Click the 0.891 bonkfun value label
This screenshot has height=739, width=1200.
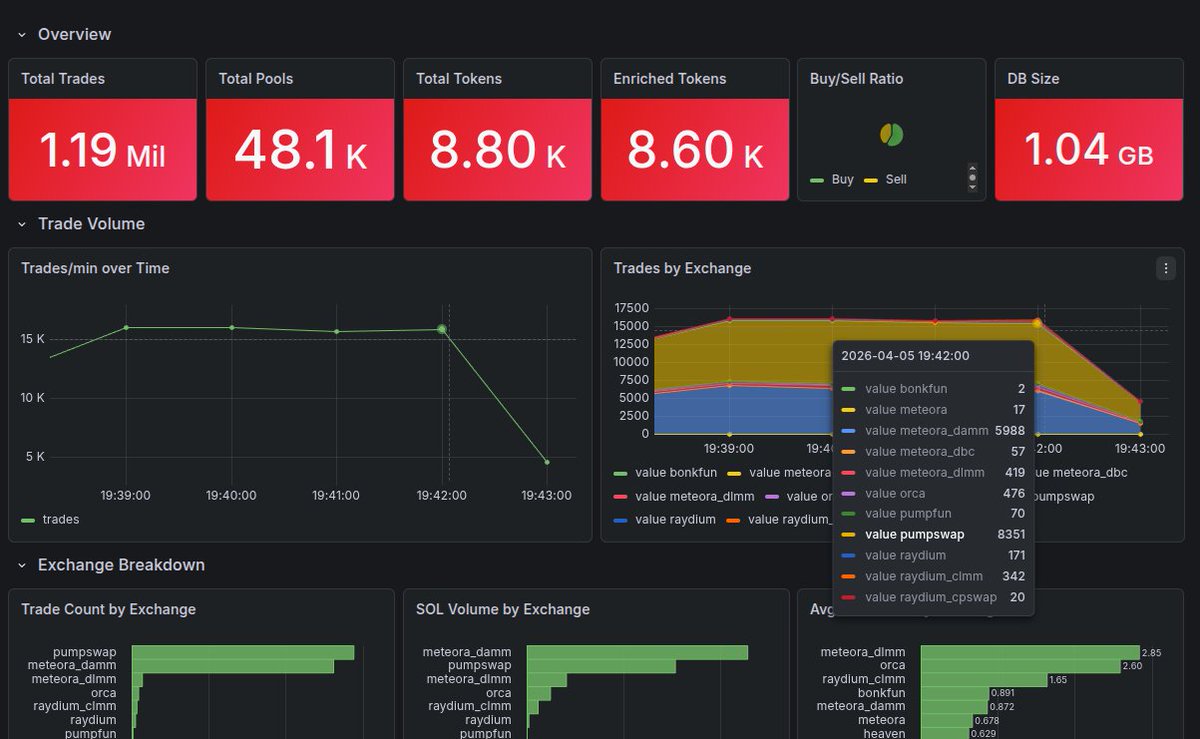(1002, 692)
